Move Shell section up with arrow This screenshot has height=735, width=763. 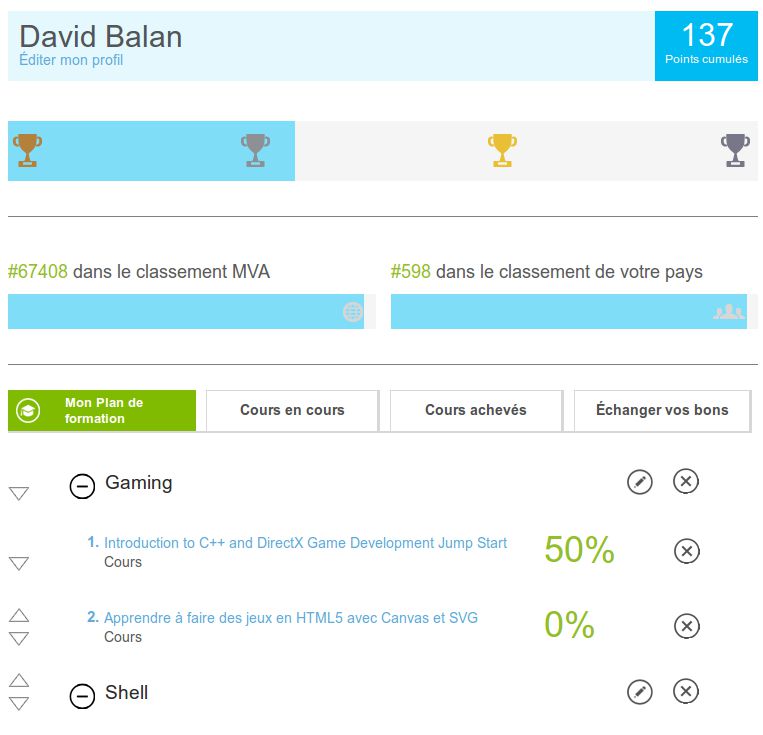19,680
